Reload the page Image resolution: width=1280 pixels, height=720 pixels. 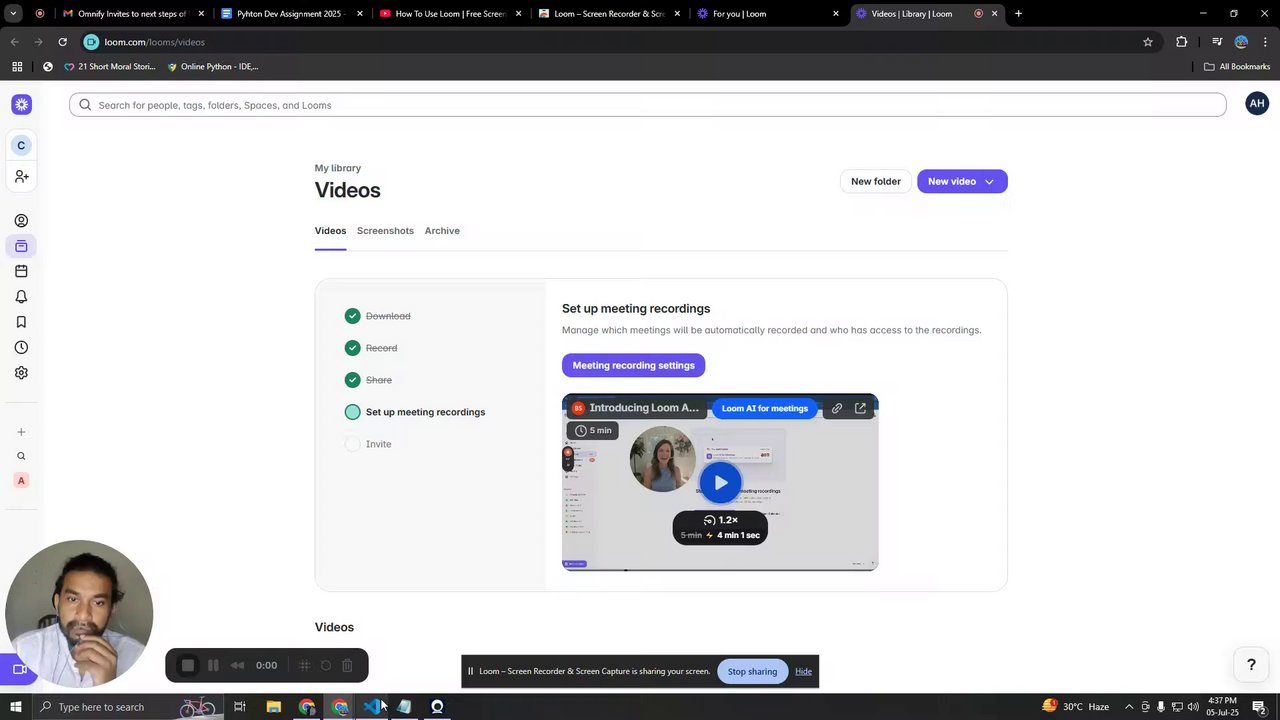62,42
